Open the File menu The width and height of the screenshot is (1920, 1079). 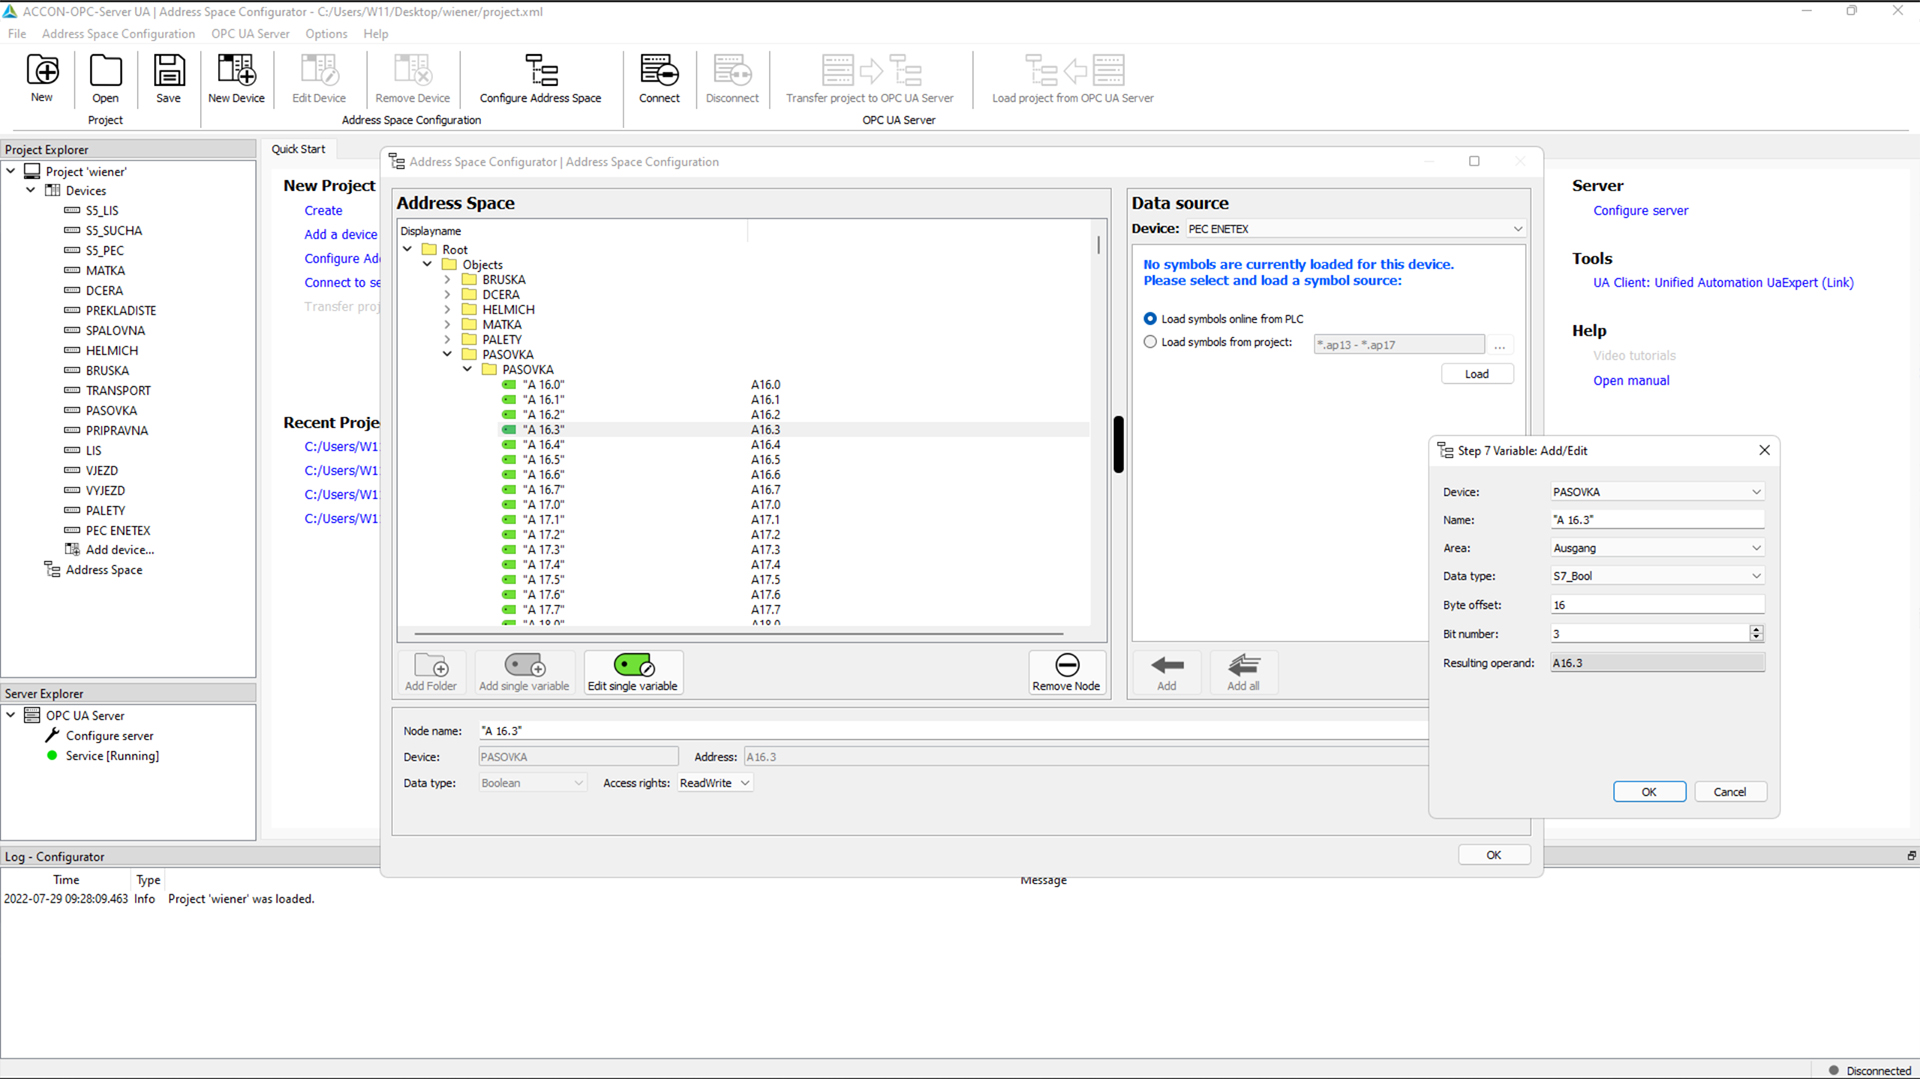point(17,34)
